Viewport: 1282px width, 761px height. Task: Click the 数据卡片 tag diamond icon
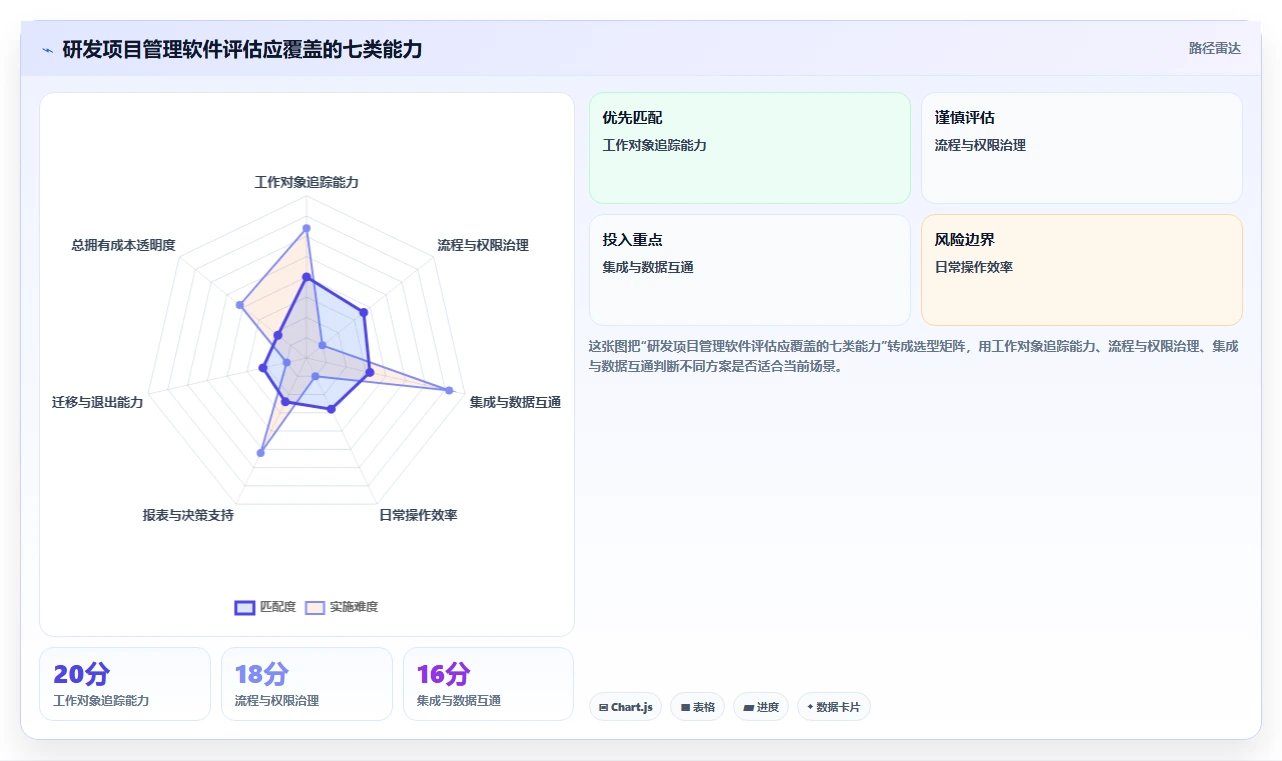click(810, 706)
